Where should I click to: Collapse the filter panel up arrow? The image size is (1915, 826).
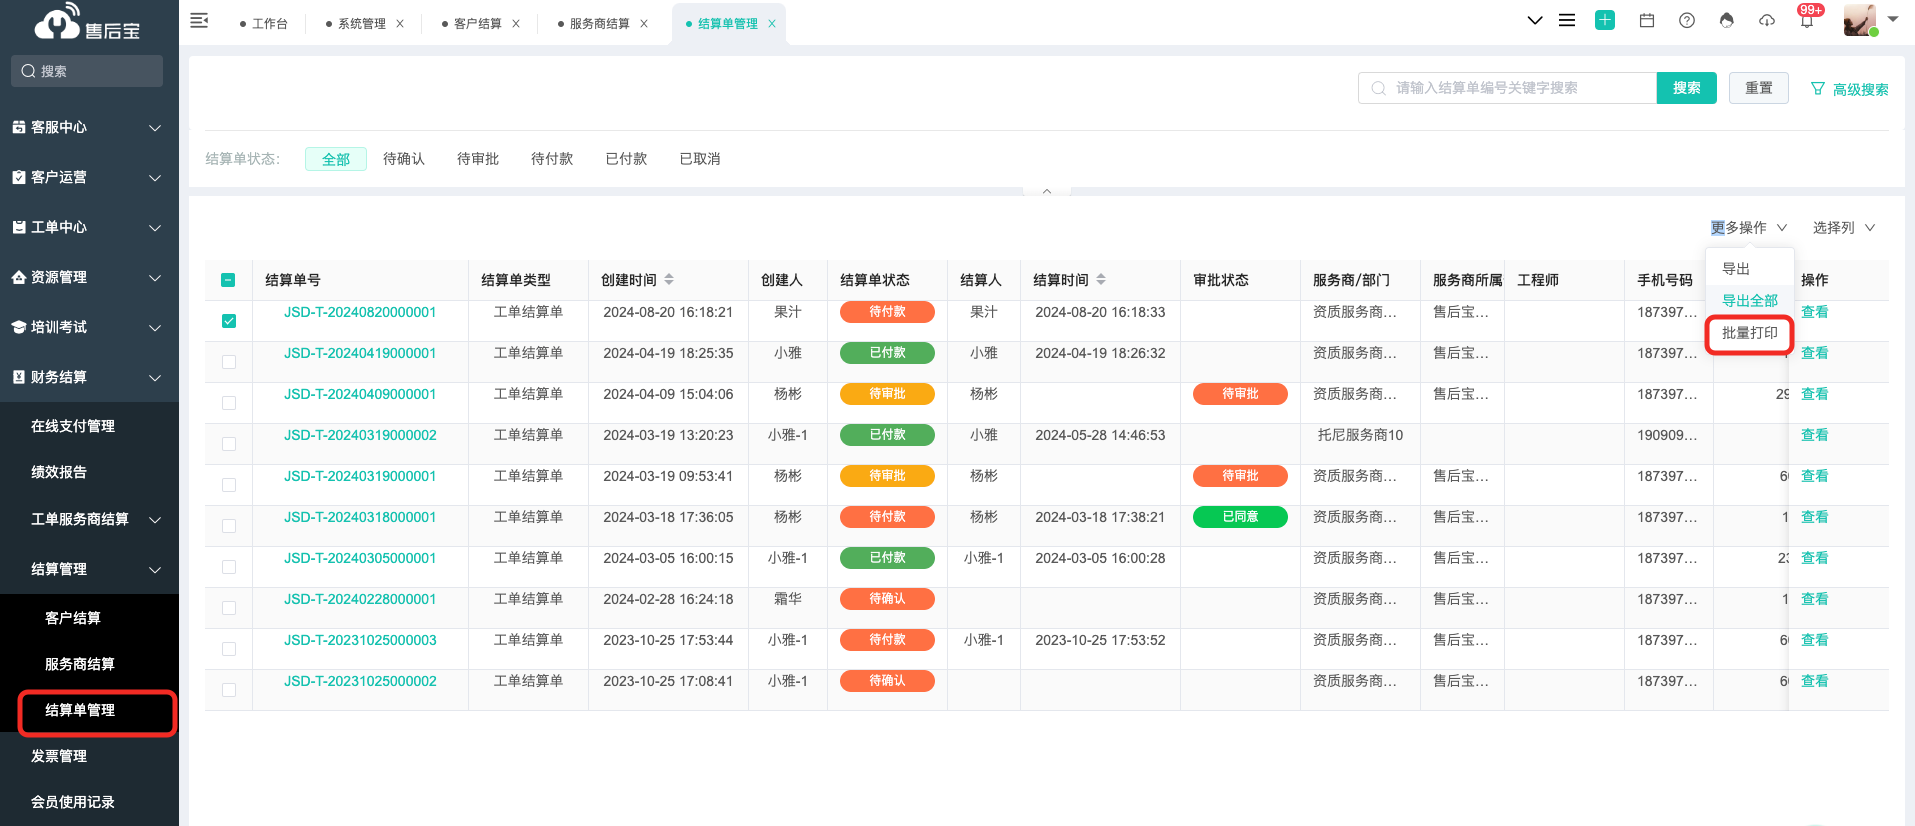point(1047,191)
